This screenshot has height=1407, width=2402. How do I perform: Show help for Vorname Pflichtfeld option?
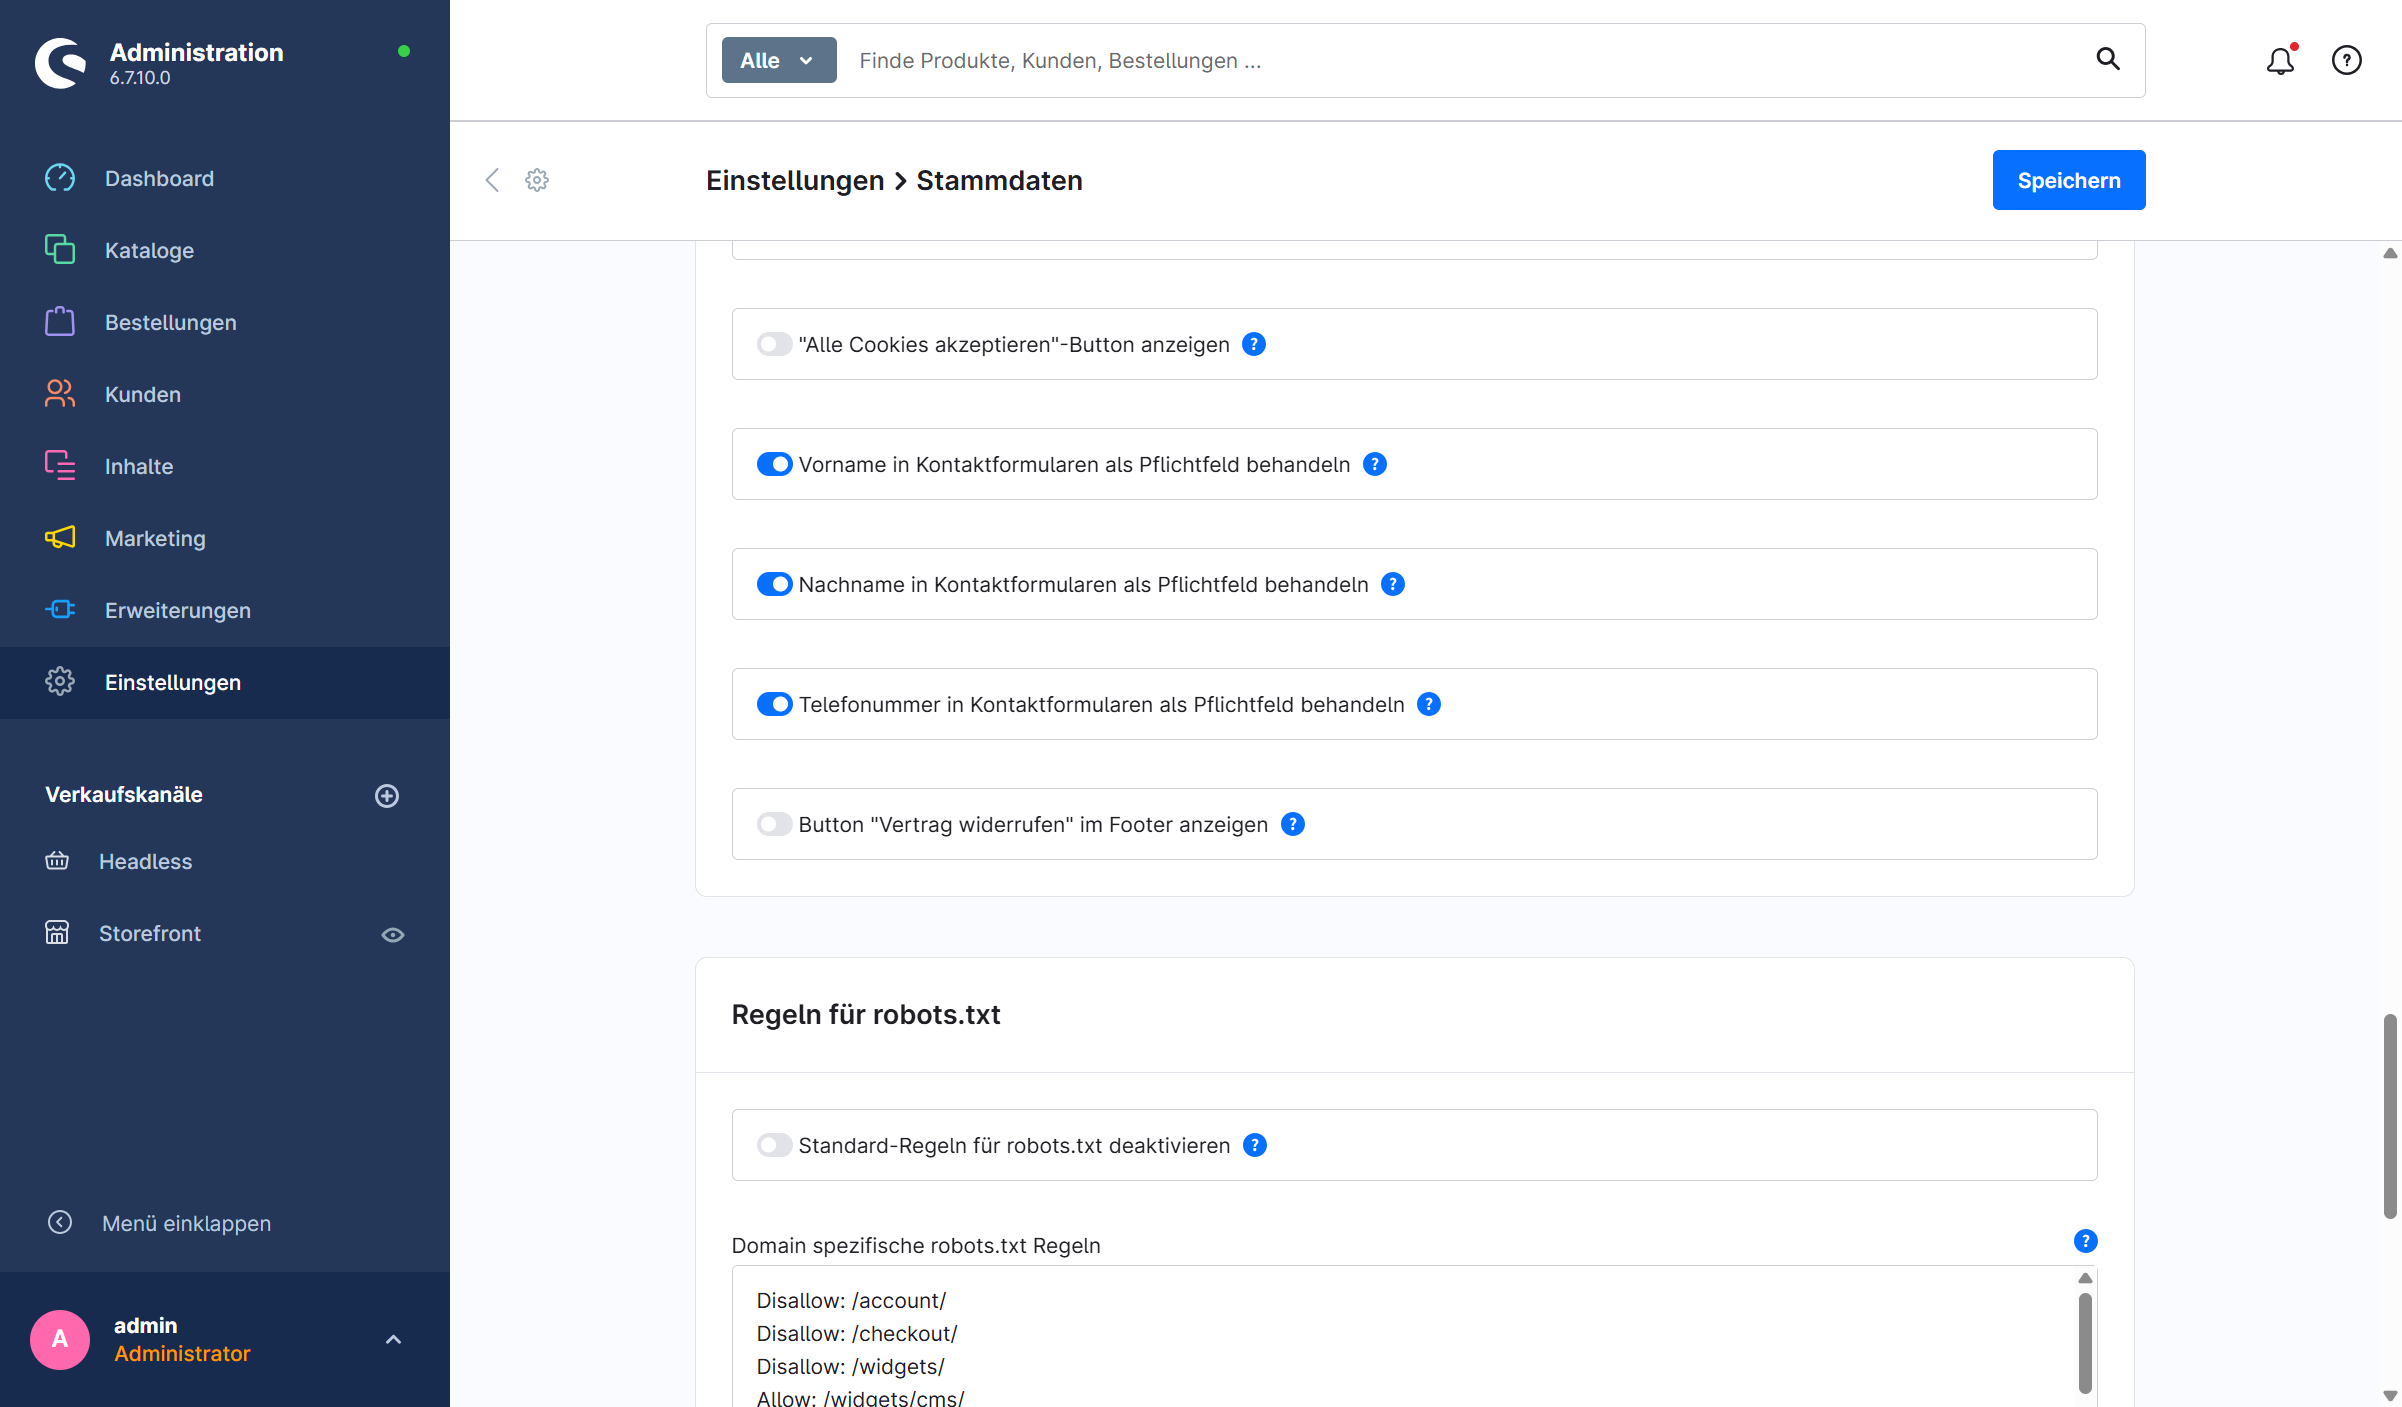(x=1375, y=464)
